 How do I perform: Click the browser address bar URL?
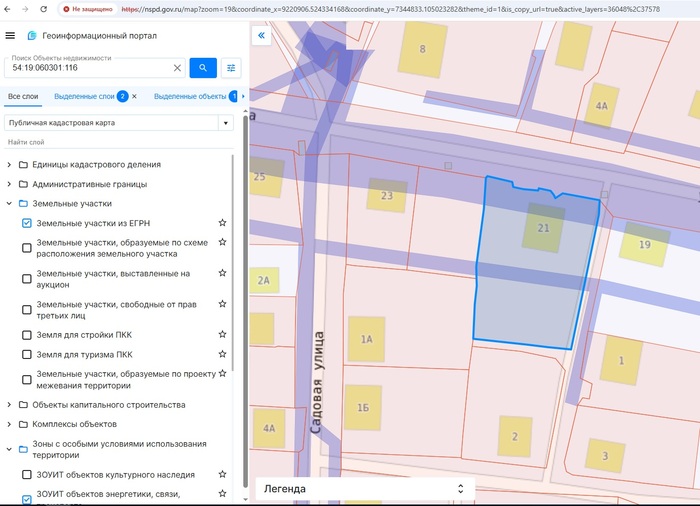[391, 9]
